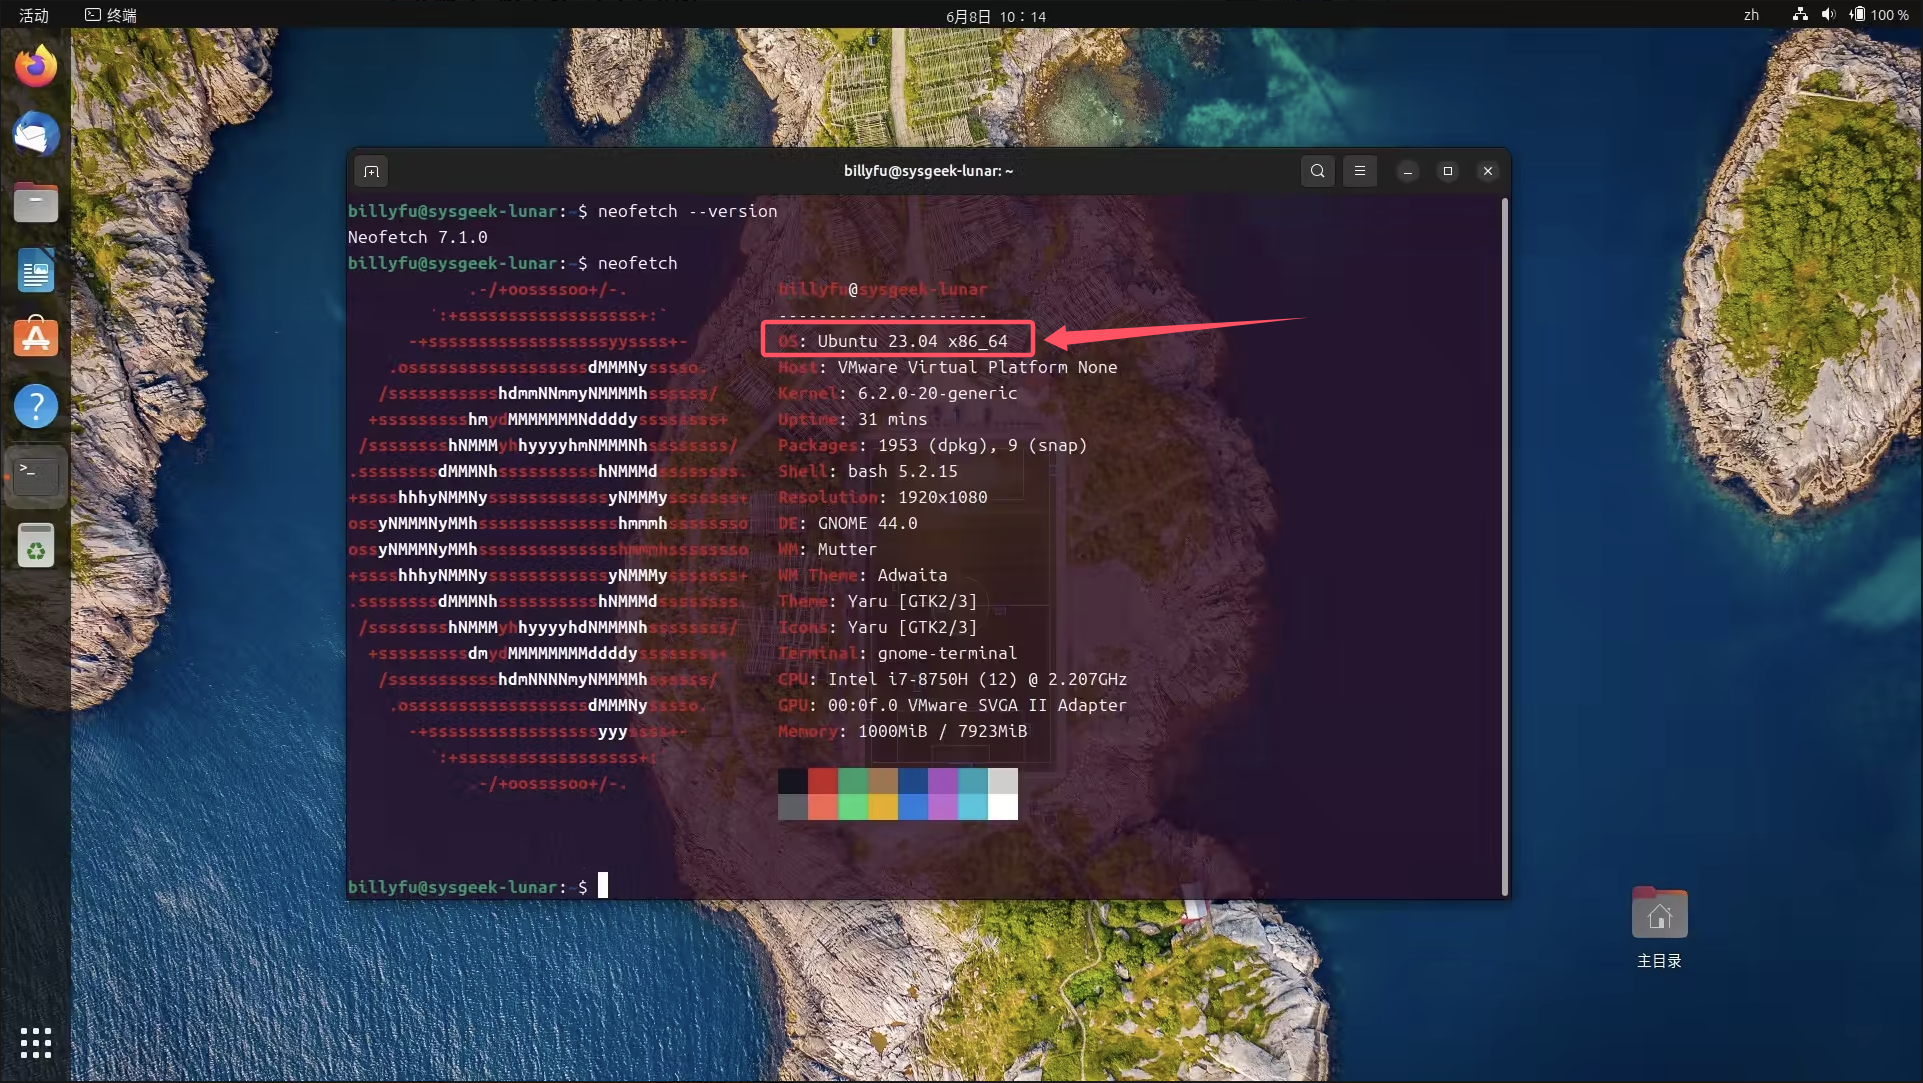The image size is (1923, 1083).
Task: Open the terminal hamburger menu
Action: pos(1360,171)
